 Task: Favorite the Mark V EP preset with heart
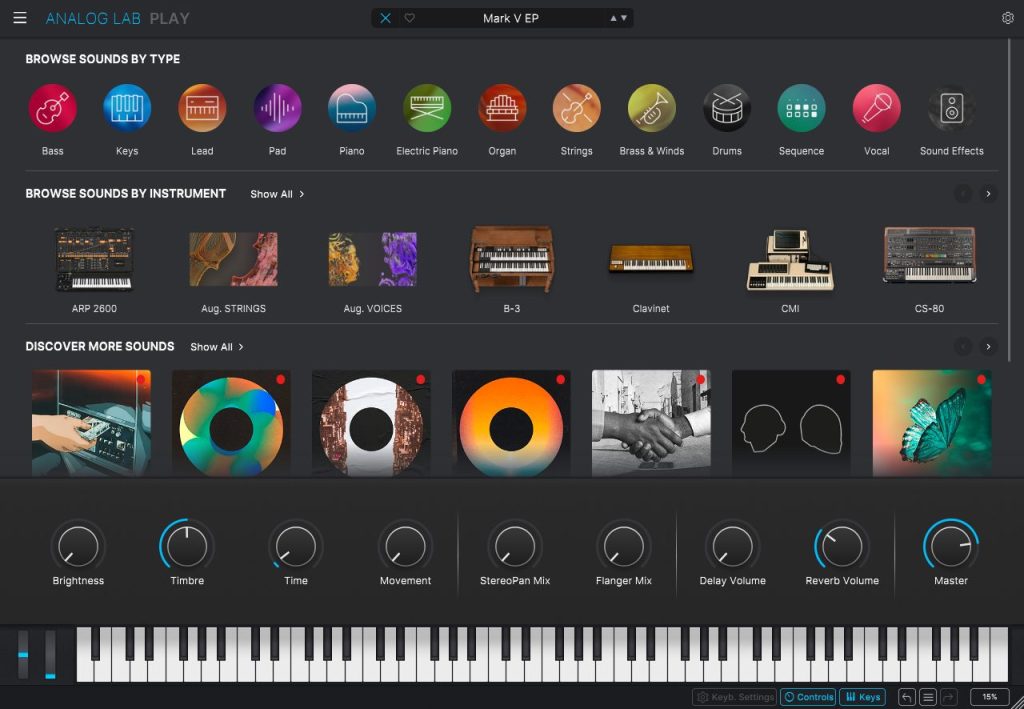pyautogui.click(x=409, y=18)
